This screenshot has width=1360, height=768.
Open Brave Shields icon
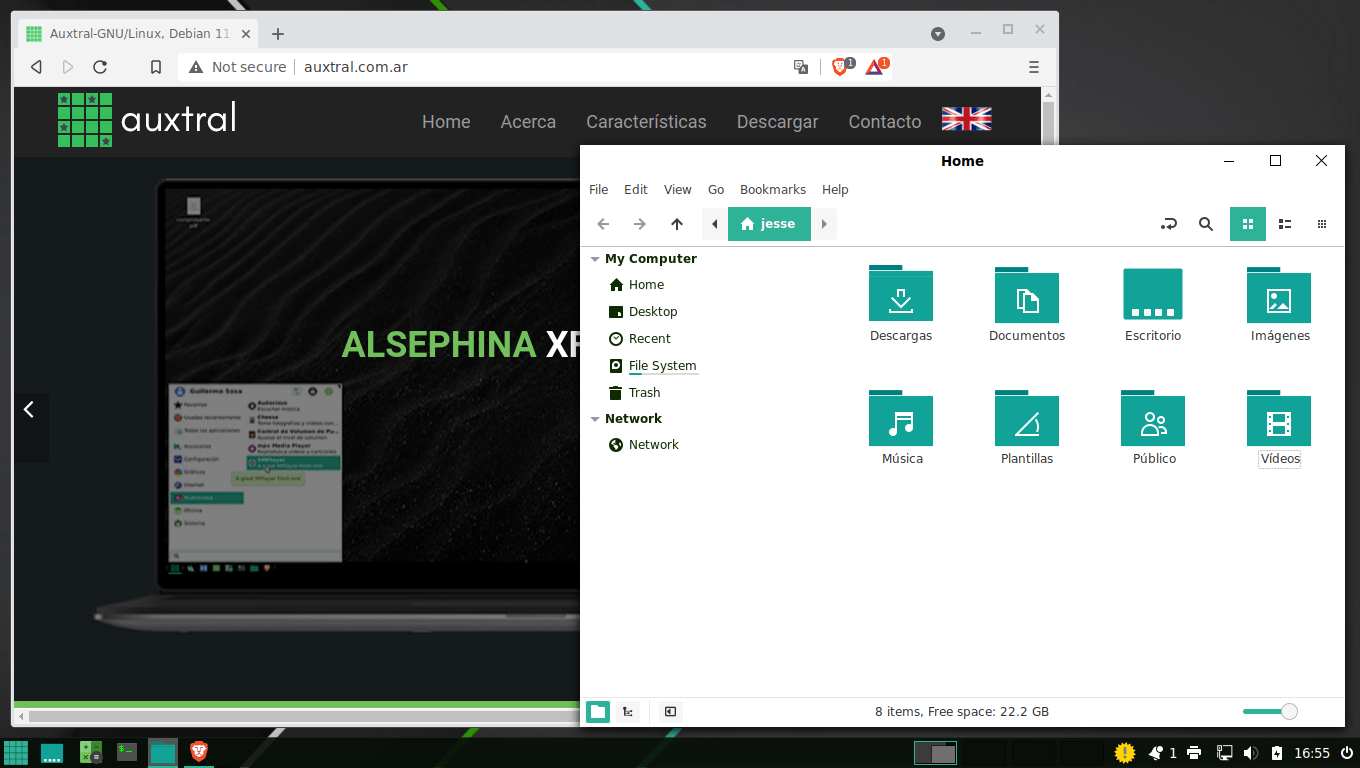(841, 66)
